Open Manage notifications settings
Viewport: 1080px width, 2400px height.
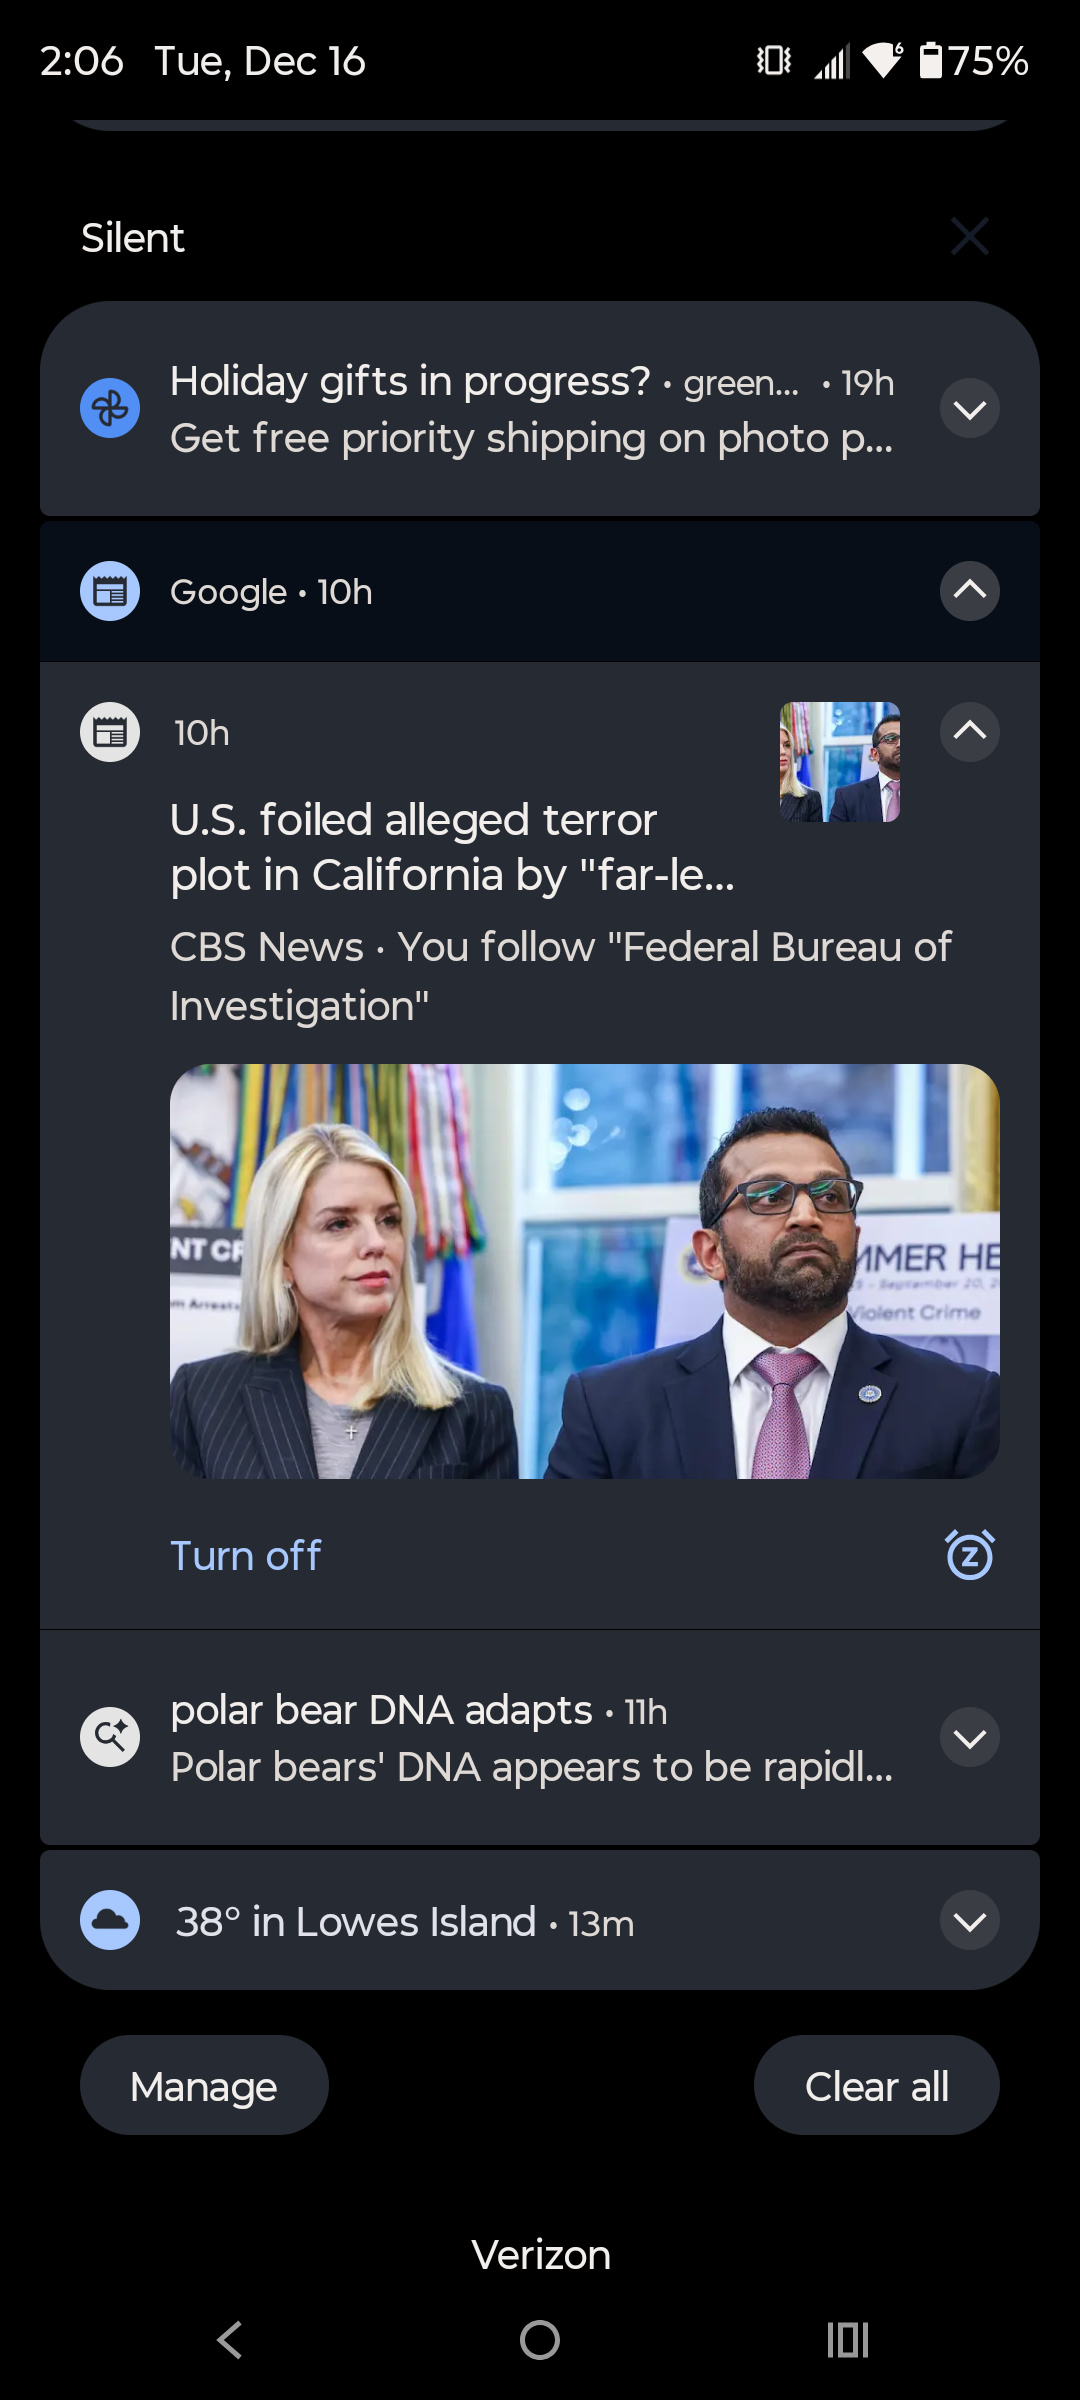click(204, 2086)
